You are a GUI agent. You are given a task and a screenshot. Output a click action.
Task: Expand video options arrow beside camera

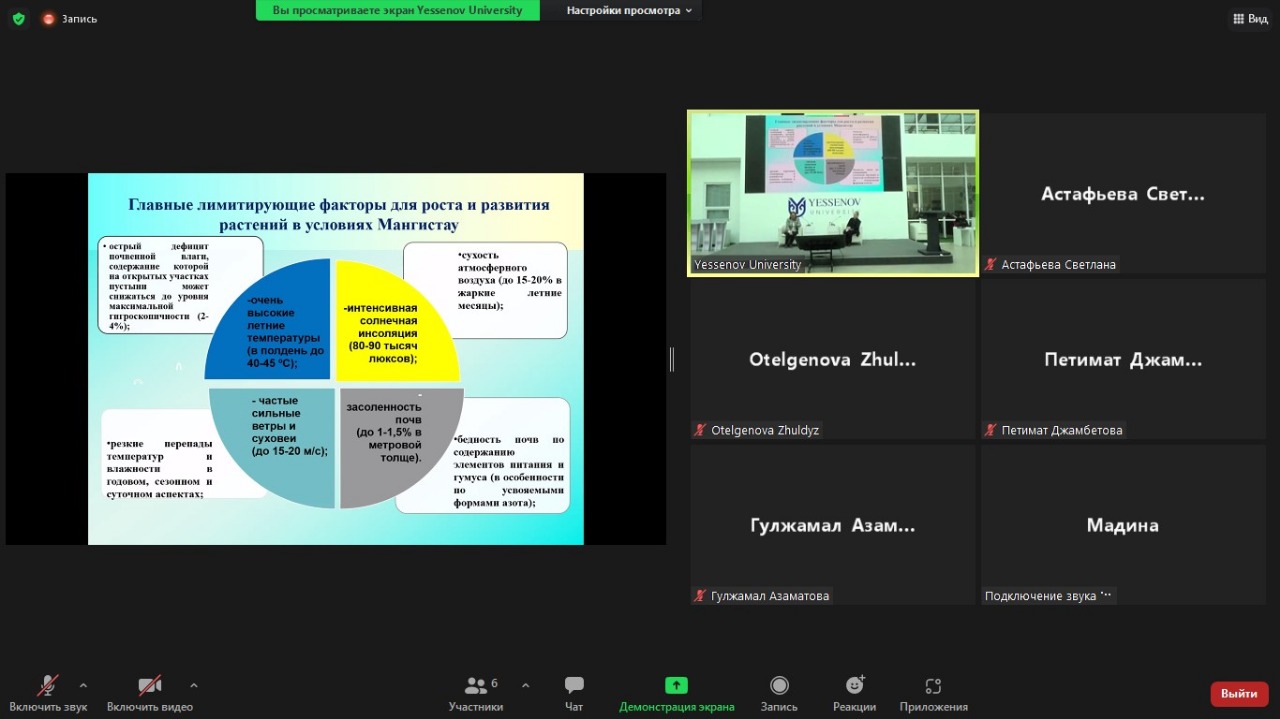[x=193, y=685]
